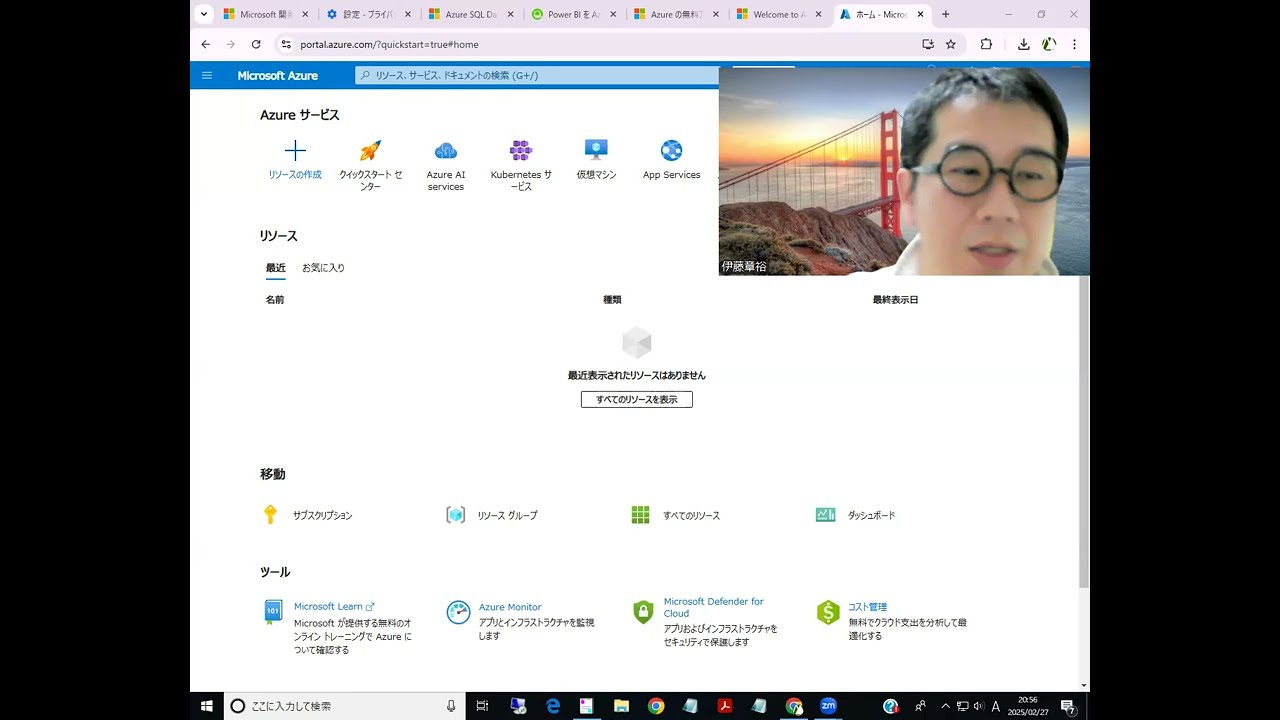The image size is (1280, 720).
Task: Click the install app icon in address bar
Action: pyautogui.click(x=928, y=44)
